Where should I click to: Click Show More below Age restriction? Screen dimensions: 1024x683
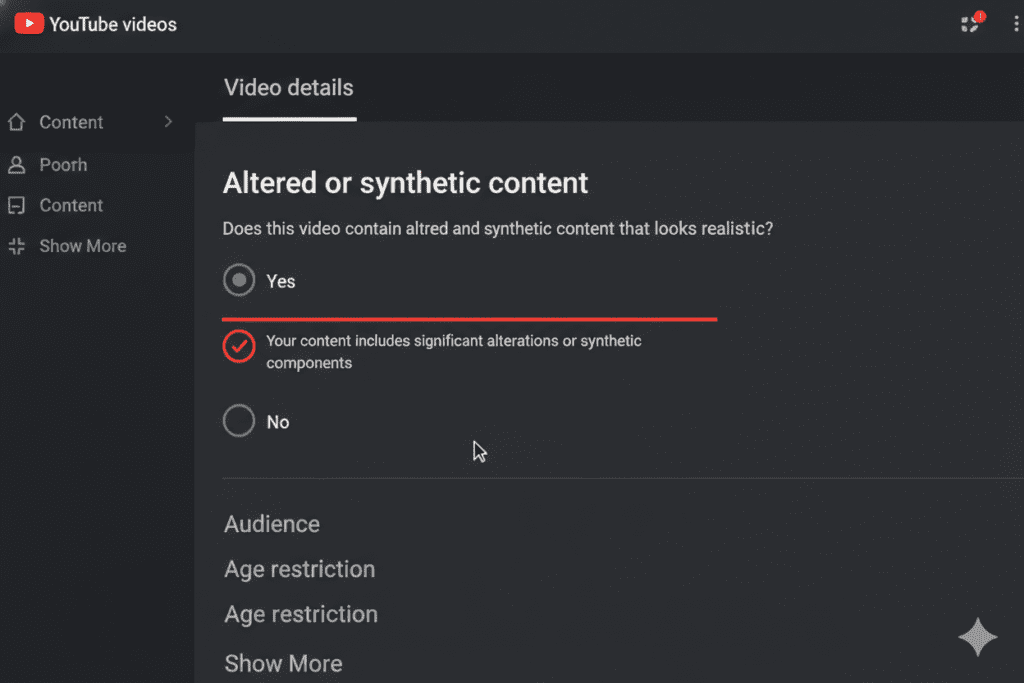click(x=283, y=663)
